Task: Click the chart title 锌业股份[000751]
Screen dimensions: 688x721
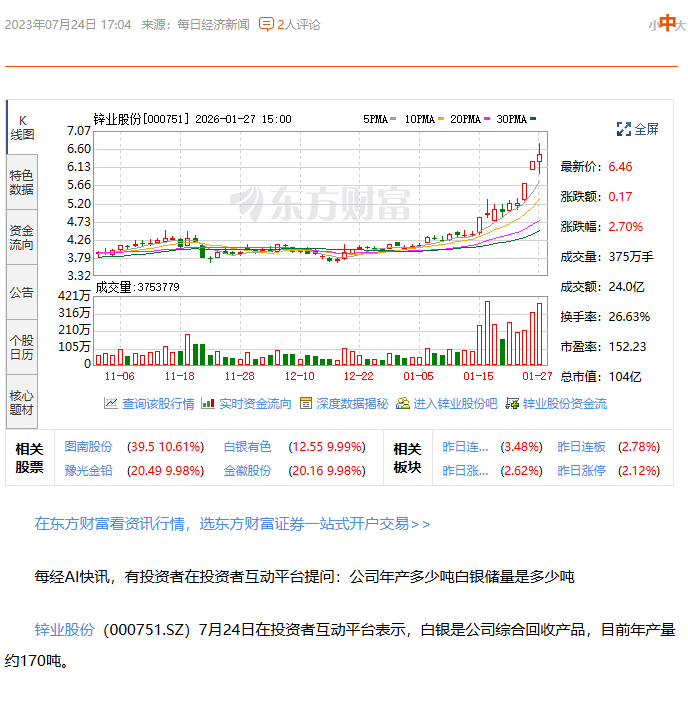Action: 142,119
